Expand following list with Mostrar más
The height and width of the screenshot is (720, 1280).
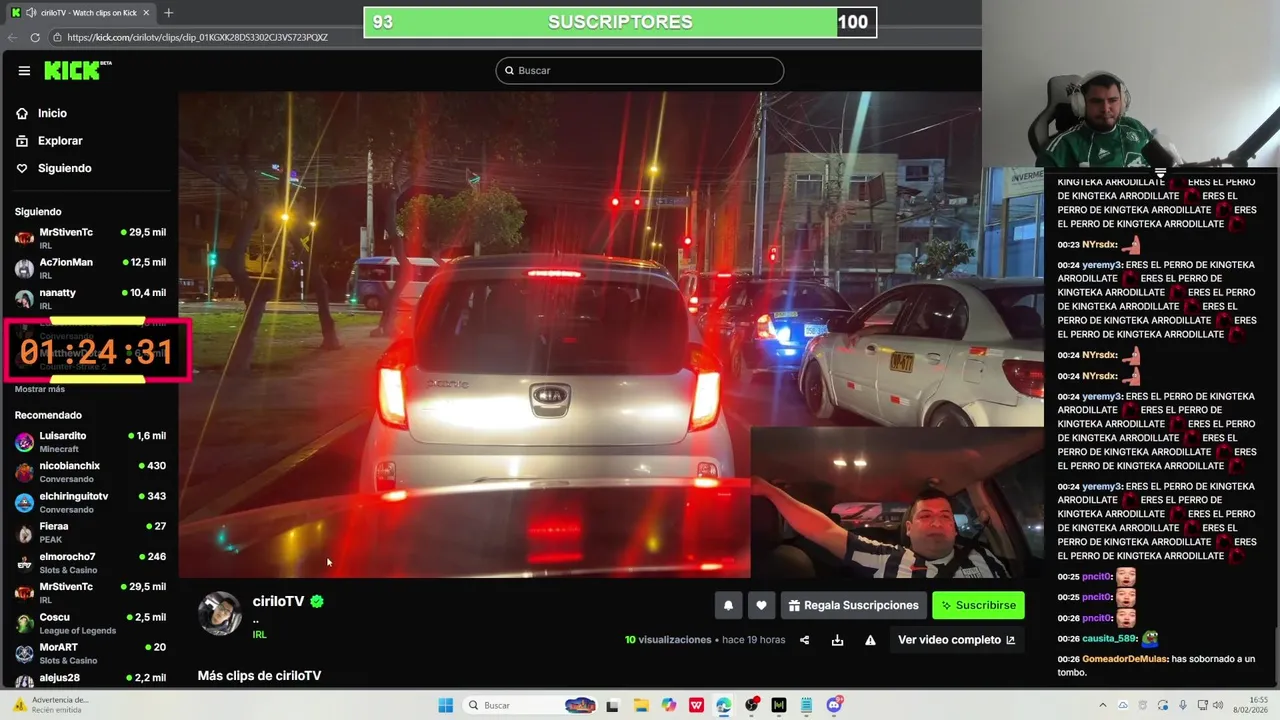pos(40,389)
